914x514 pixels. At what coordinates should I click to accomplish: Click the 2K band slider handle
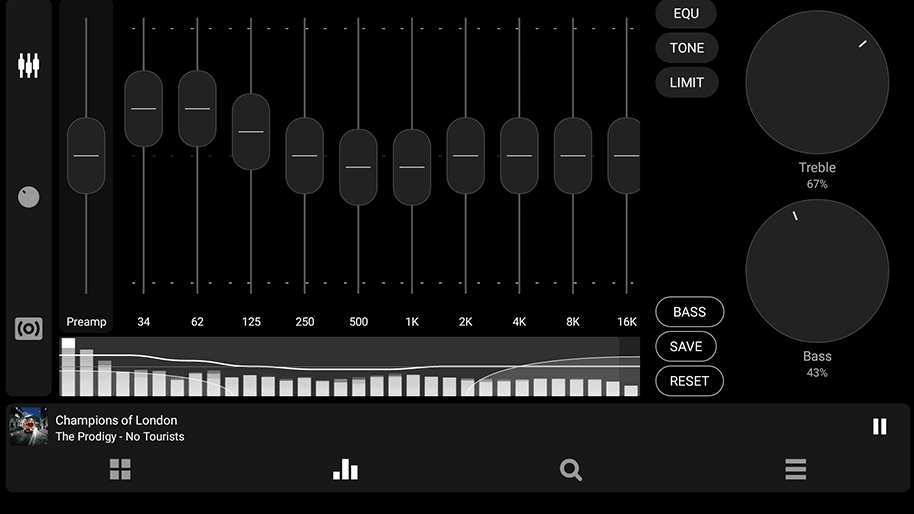[465, 156]
